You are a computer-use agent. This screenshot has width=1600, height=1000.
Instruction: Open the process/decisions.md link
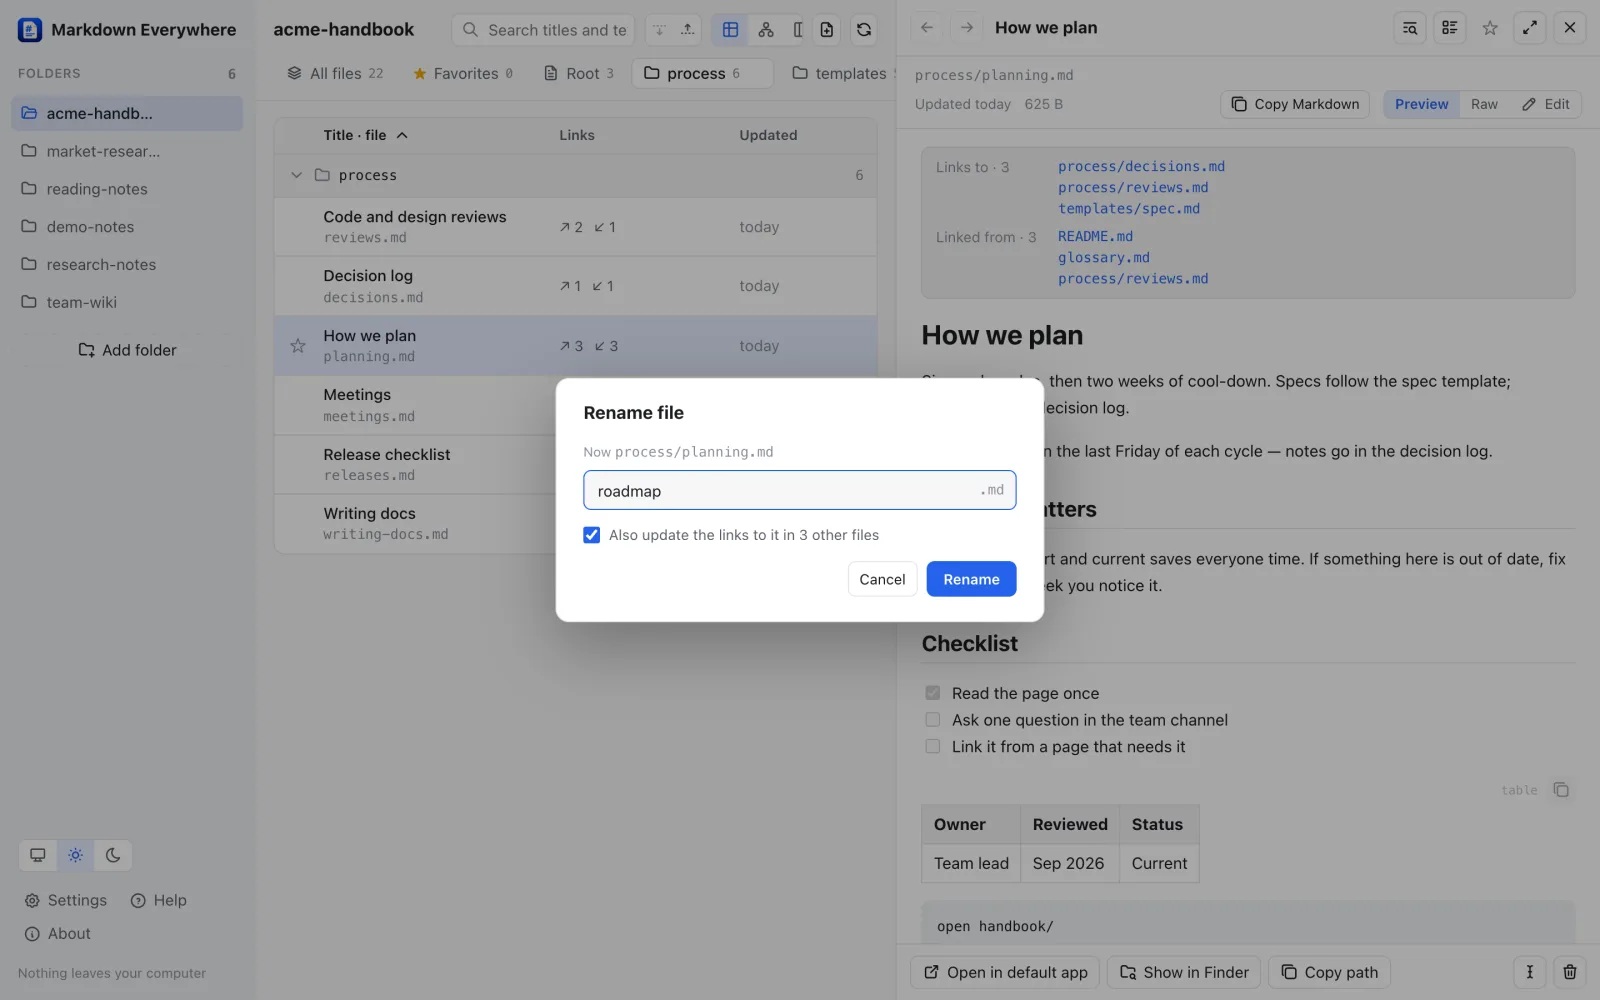pyautogui.click(x=1141, y=167)
